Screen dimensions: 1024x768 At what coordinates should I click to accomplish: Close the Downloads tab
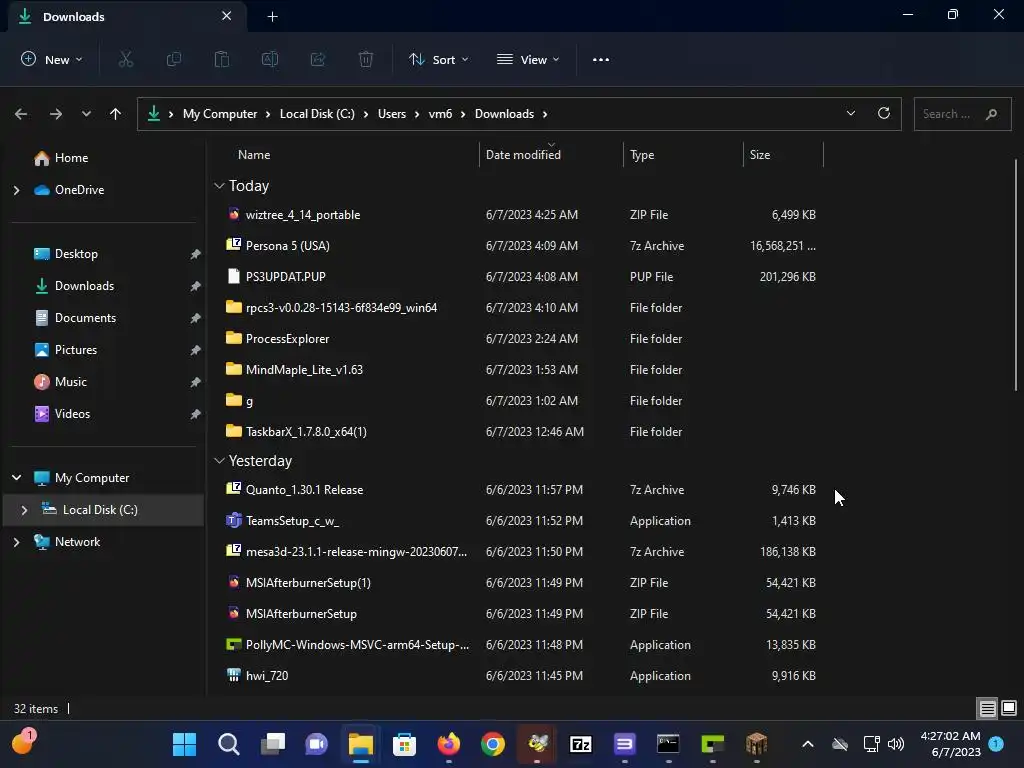pyautogui.click(x=227, y=16)
